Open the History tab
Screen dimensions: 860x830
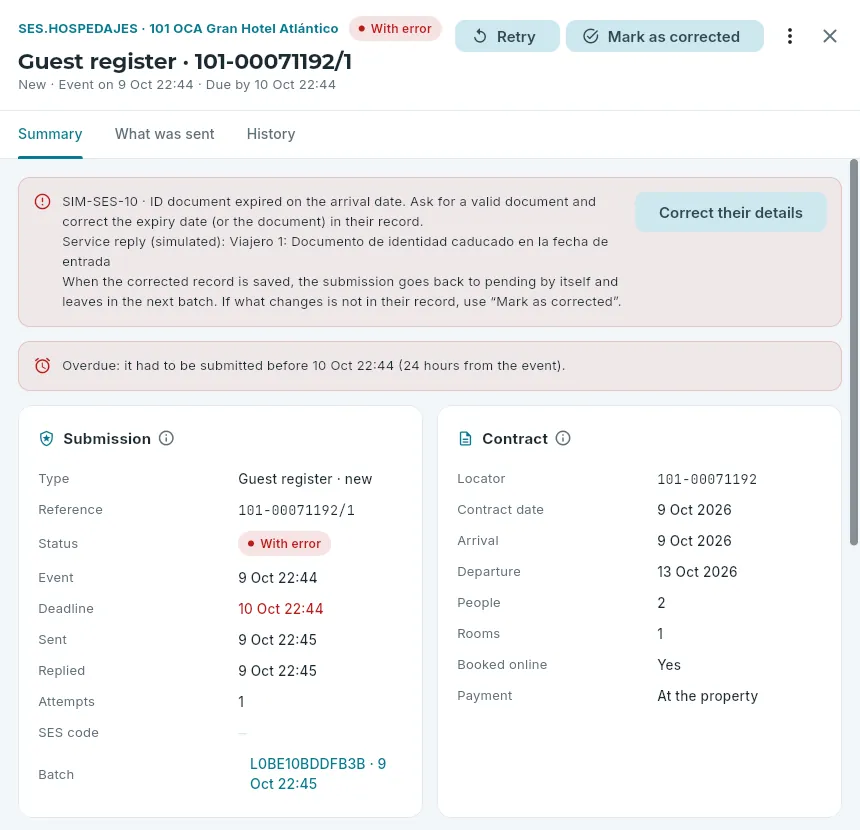click(x=271, y=134)
